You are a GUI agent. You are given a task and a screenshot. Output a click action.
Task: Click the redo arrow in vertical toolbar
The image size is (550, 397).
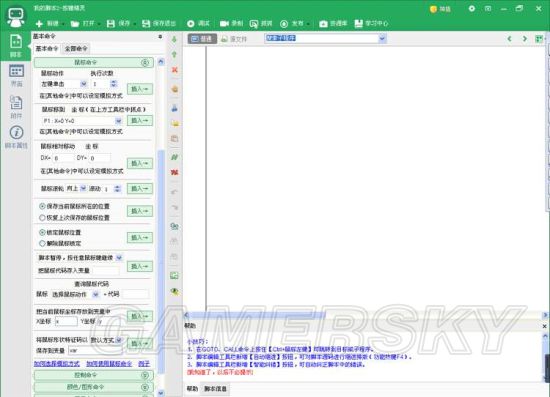point(174,207)
